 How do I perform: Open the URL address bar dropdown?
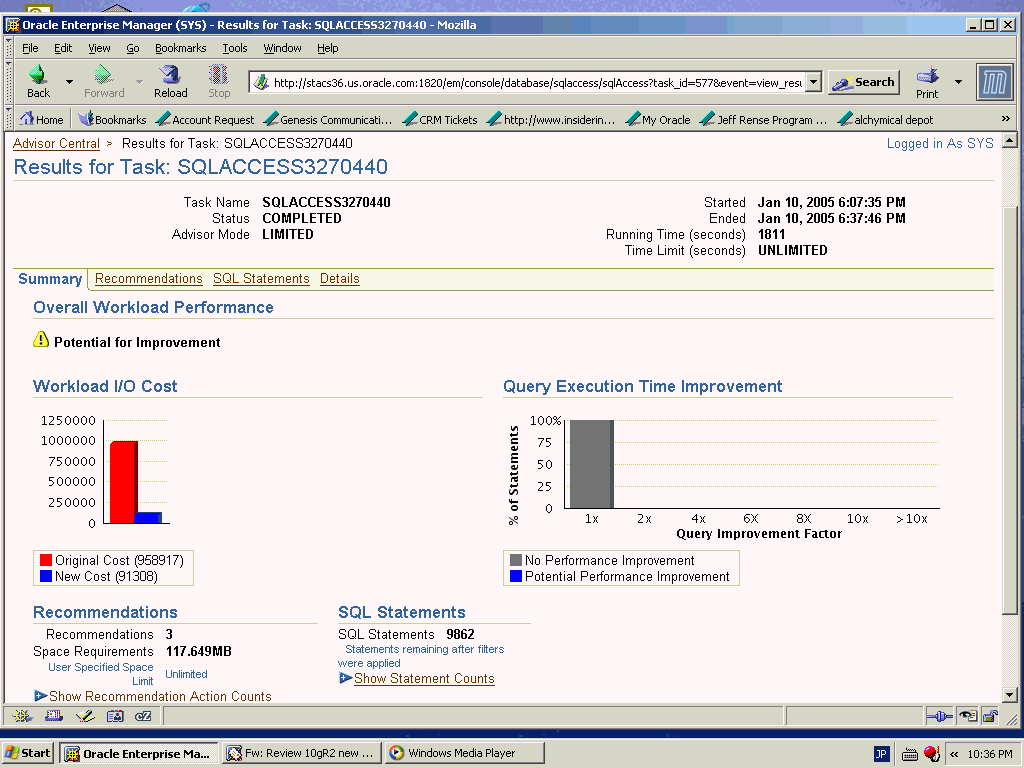coord(813,83)
